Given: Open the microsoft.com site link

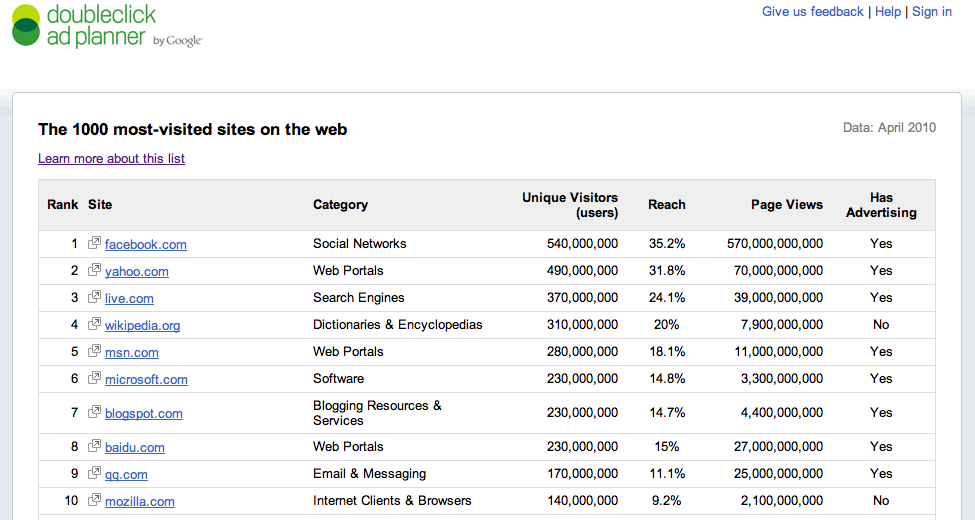Looking at the screenshot, I should (x=146, y=379).
